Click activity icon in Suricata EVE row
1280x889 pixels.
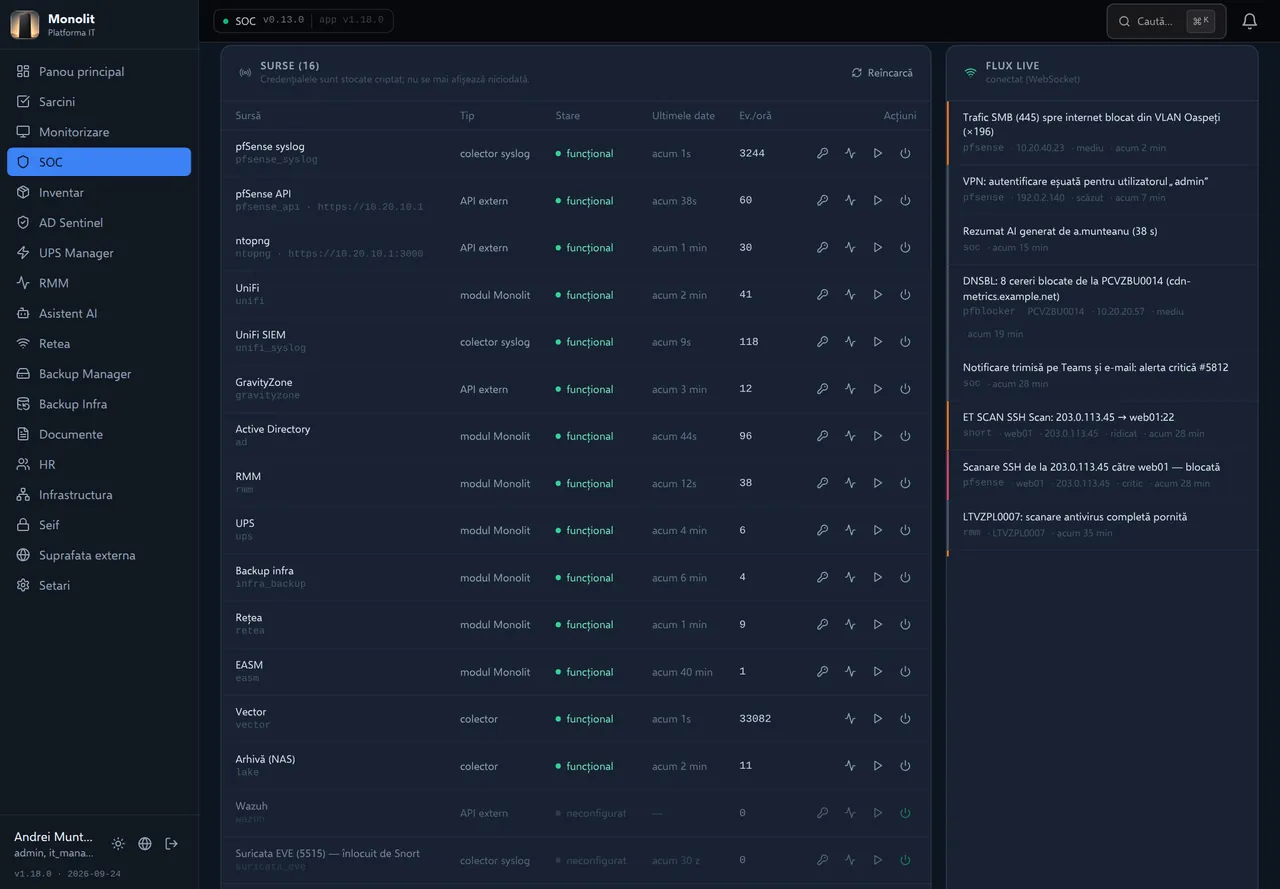click(850, 860)
